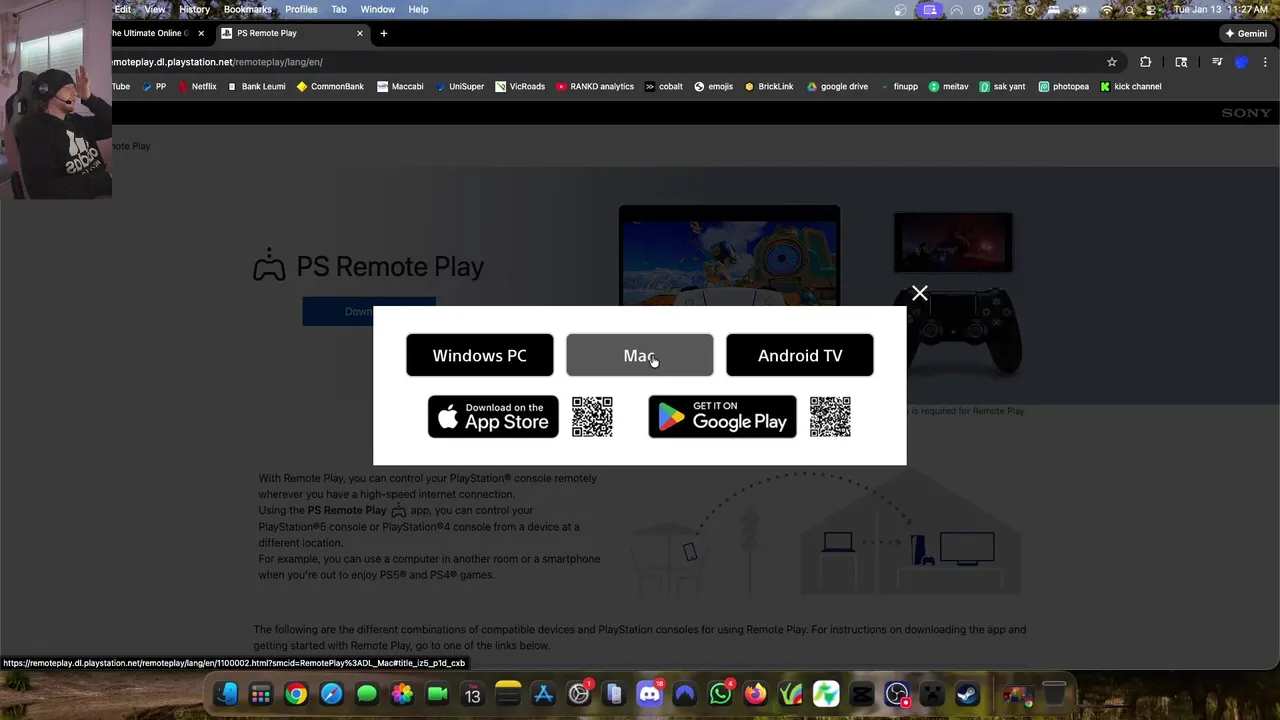Open the finupp bookmark
1280x720 pixels.
click(x=899, y=87)
